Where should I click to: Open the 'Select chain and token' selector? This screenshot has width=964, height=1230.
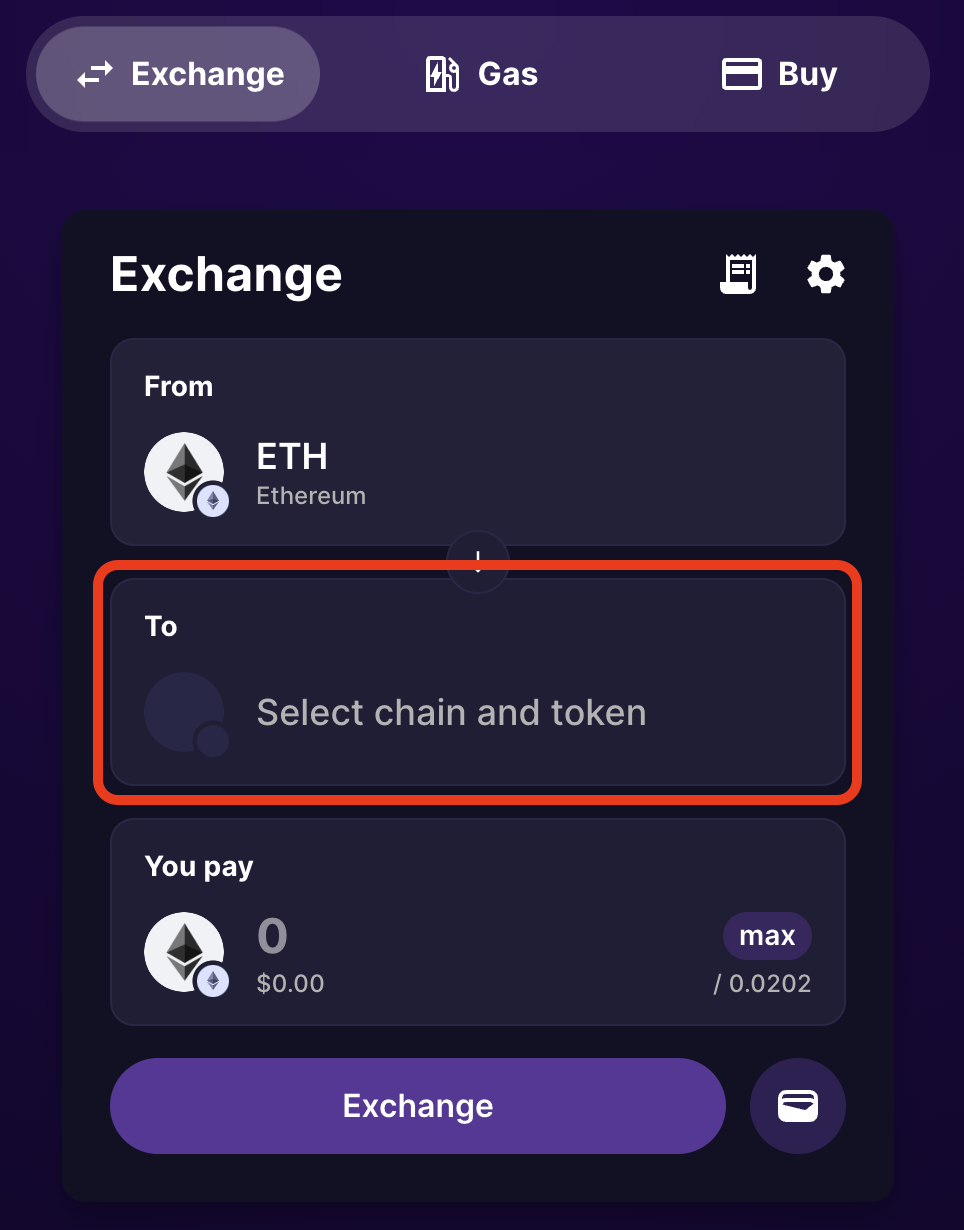tap(451, 712)
